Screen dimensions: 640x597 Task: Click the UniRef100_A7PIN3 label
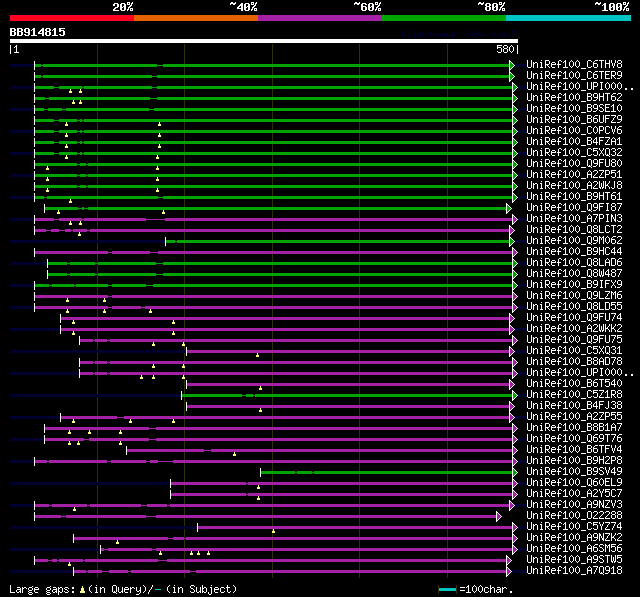point(574,219)
